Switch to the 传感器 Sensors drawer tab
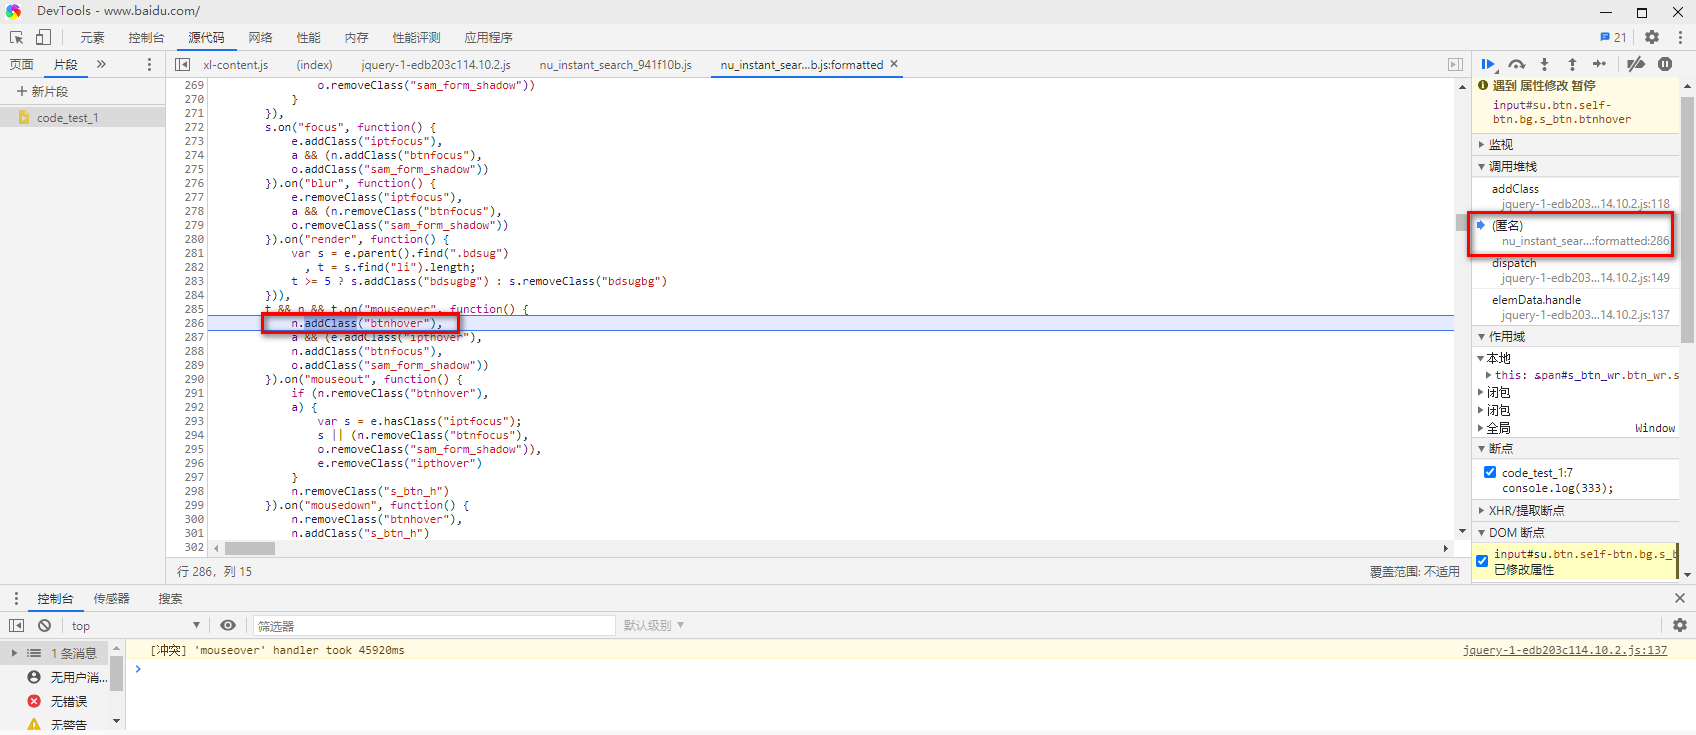Image resolution: width=1696 pixels, height=735 pixels. click(111, 598)
